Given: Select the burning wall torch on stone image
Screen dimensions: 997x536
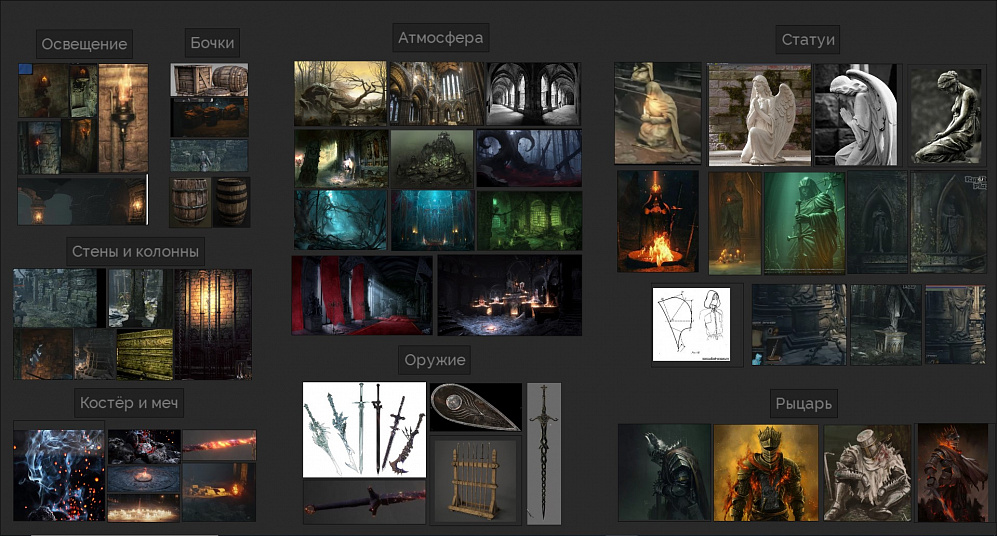Looking at the screenshot, I should (123, 118).
